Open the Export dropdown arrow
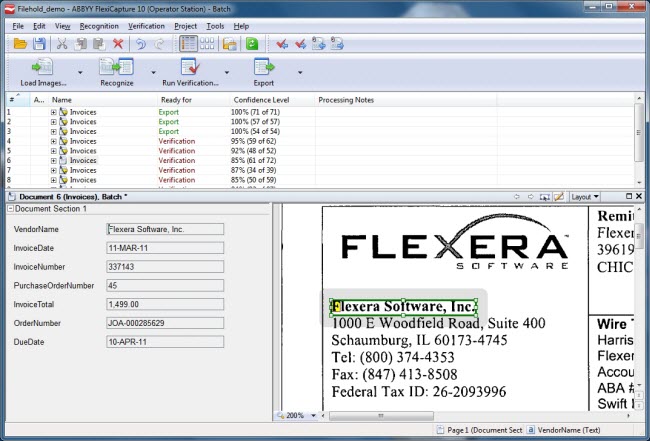650x441 pixels. 300,73
